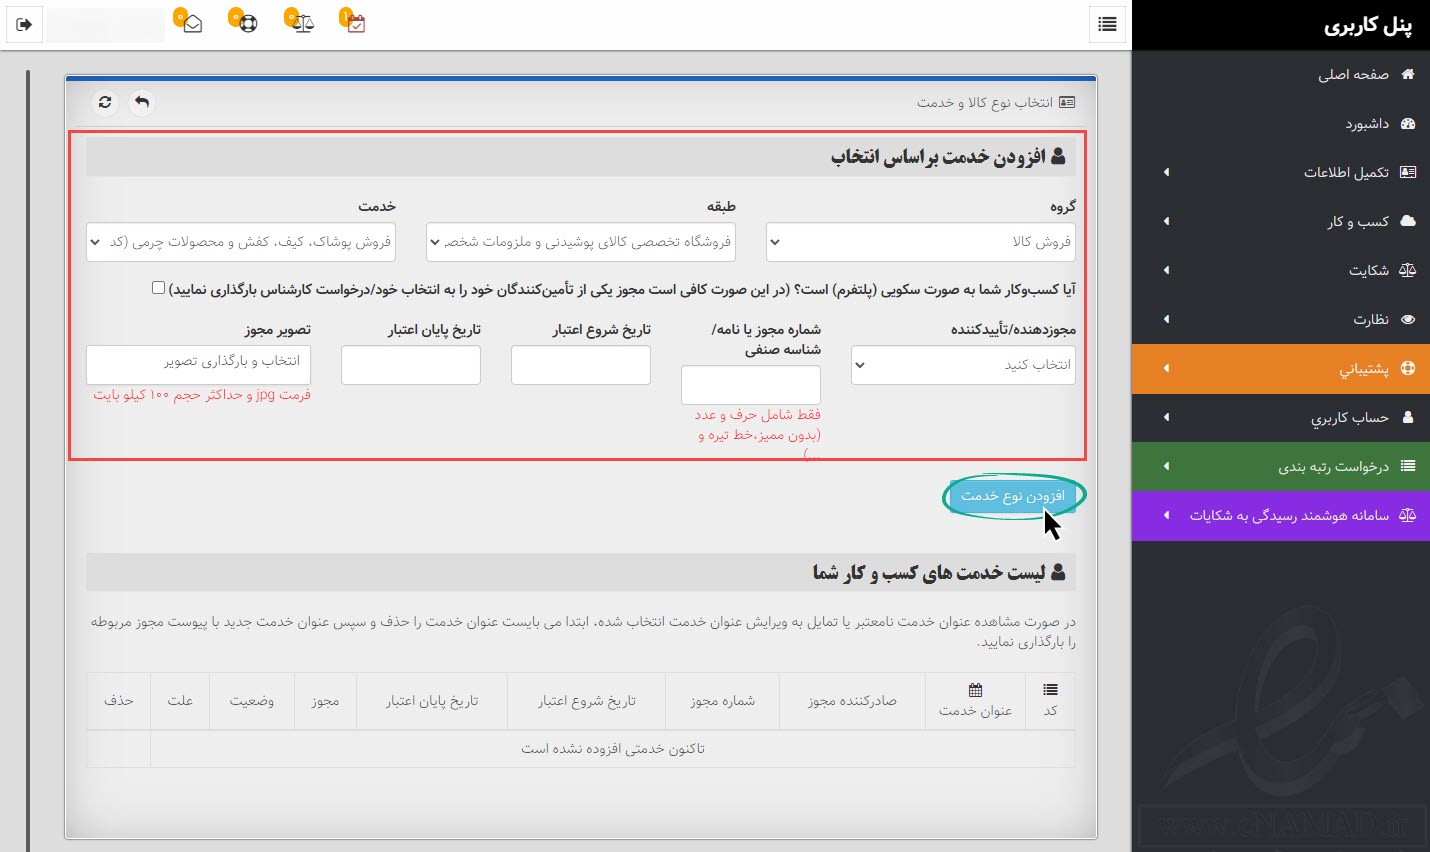Click the افزودن خدمت براساس انتخاب heading

point(938,156)
